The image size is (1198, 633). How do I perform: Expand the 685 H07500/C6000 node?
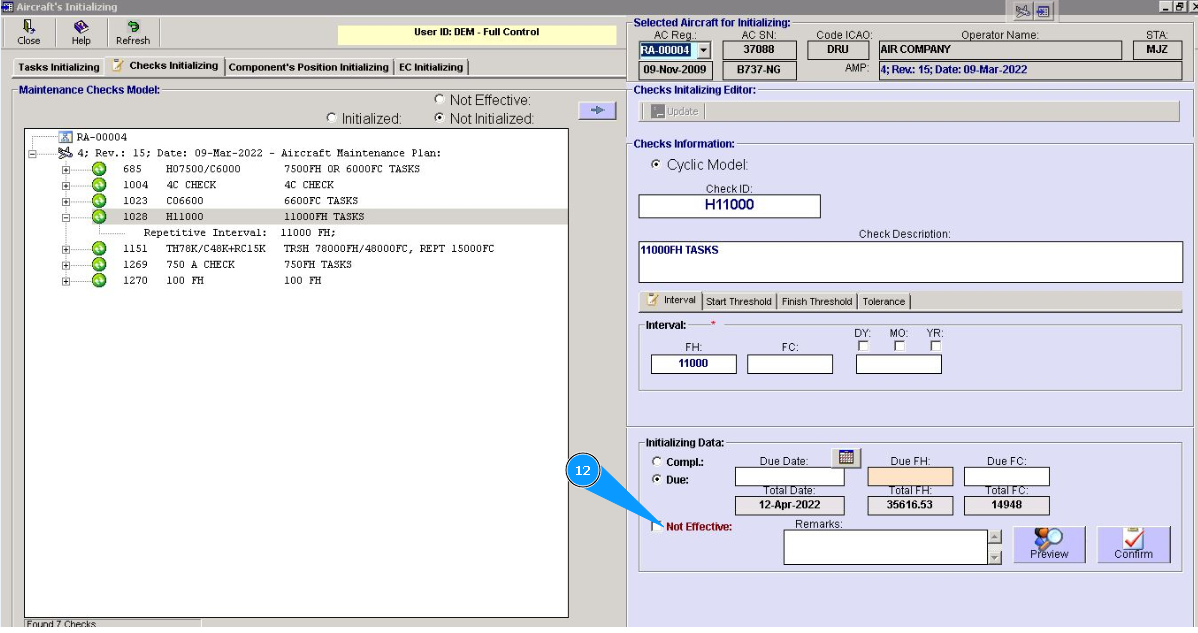click(x=66, y=169)
